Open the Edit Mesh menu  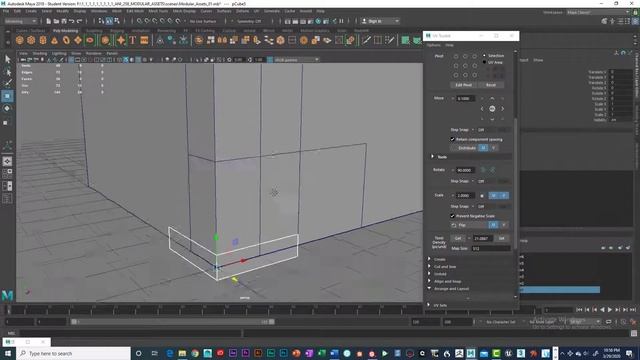click(135, 11)
